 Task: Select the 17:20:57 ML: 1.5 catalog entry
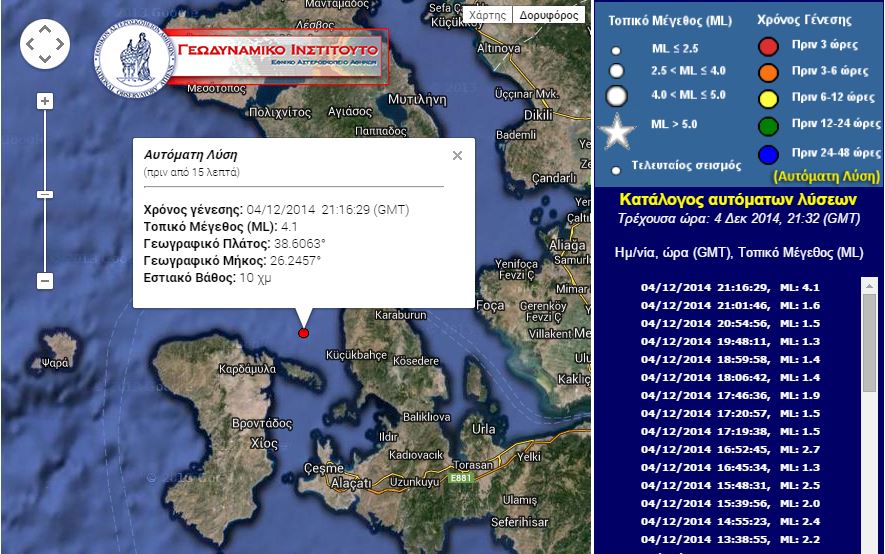pyautogui.click(x=730, y=414)
